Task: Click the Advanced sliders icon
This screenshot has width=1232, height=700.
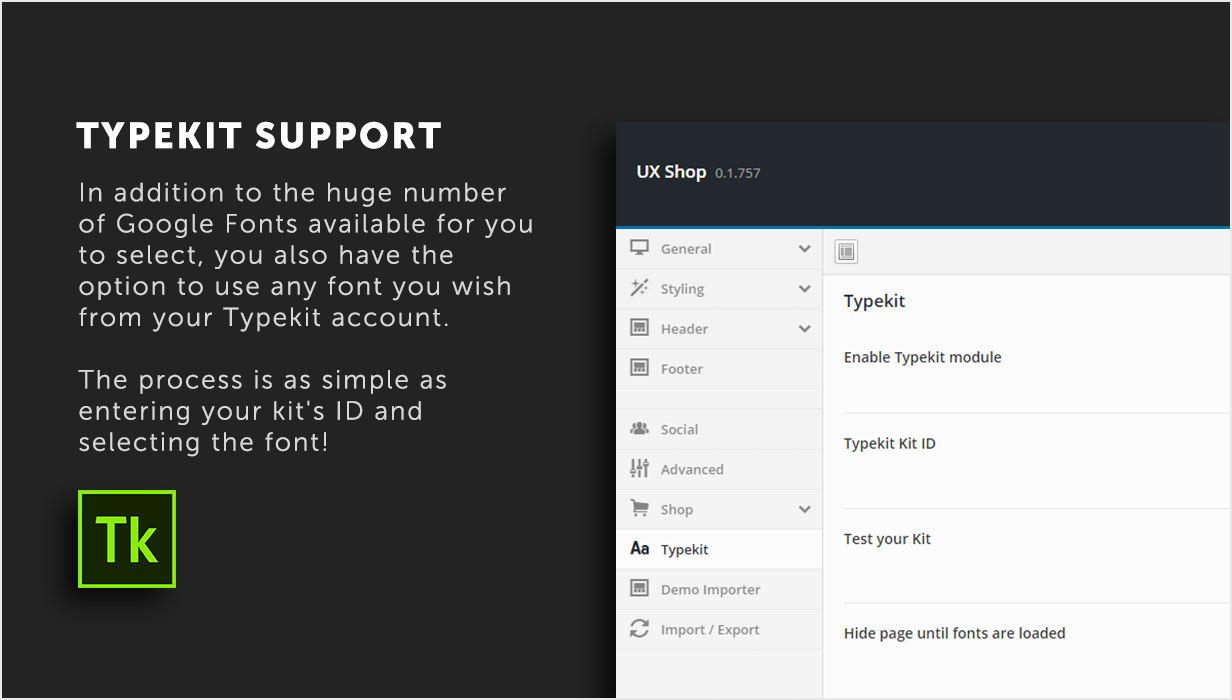Action: click(639, 468)
